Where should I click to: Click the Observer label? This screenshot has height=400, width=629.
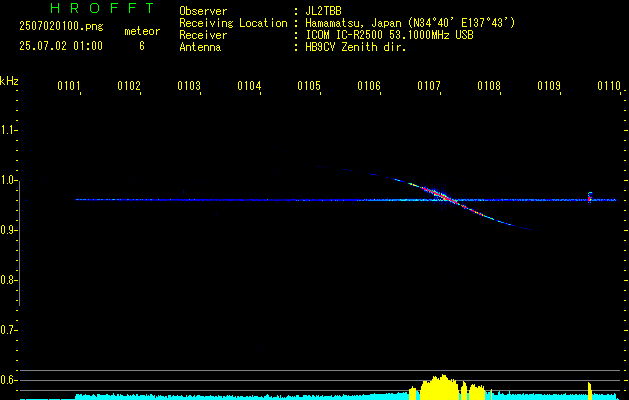(x=203, y=11)
